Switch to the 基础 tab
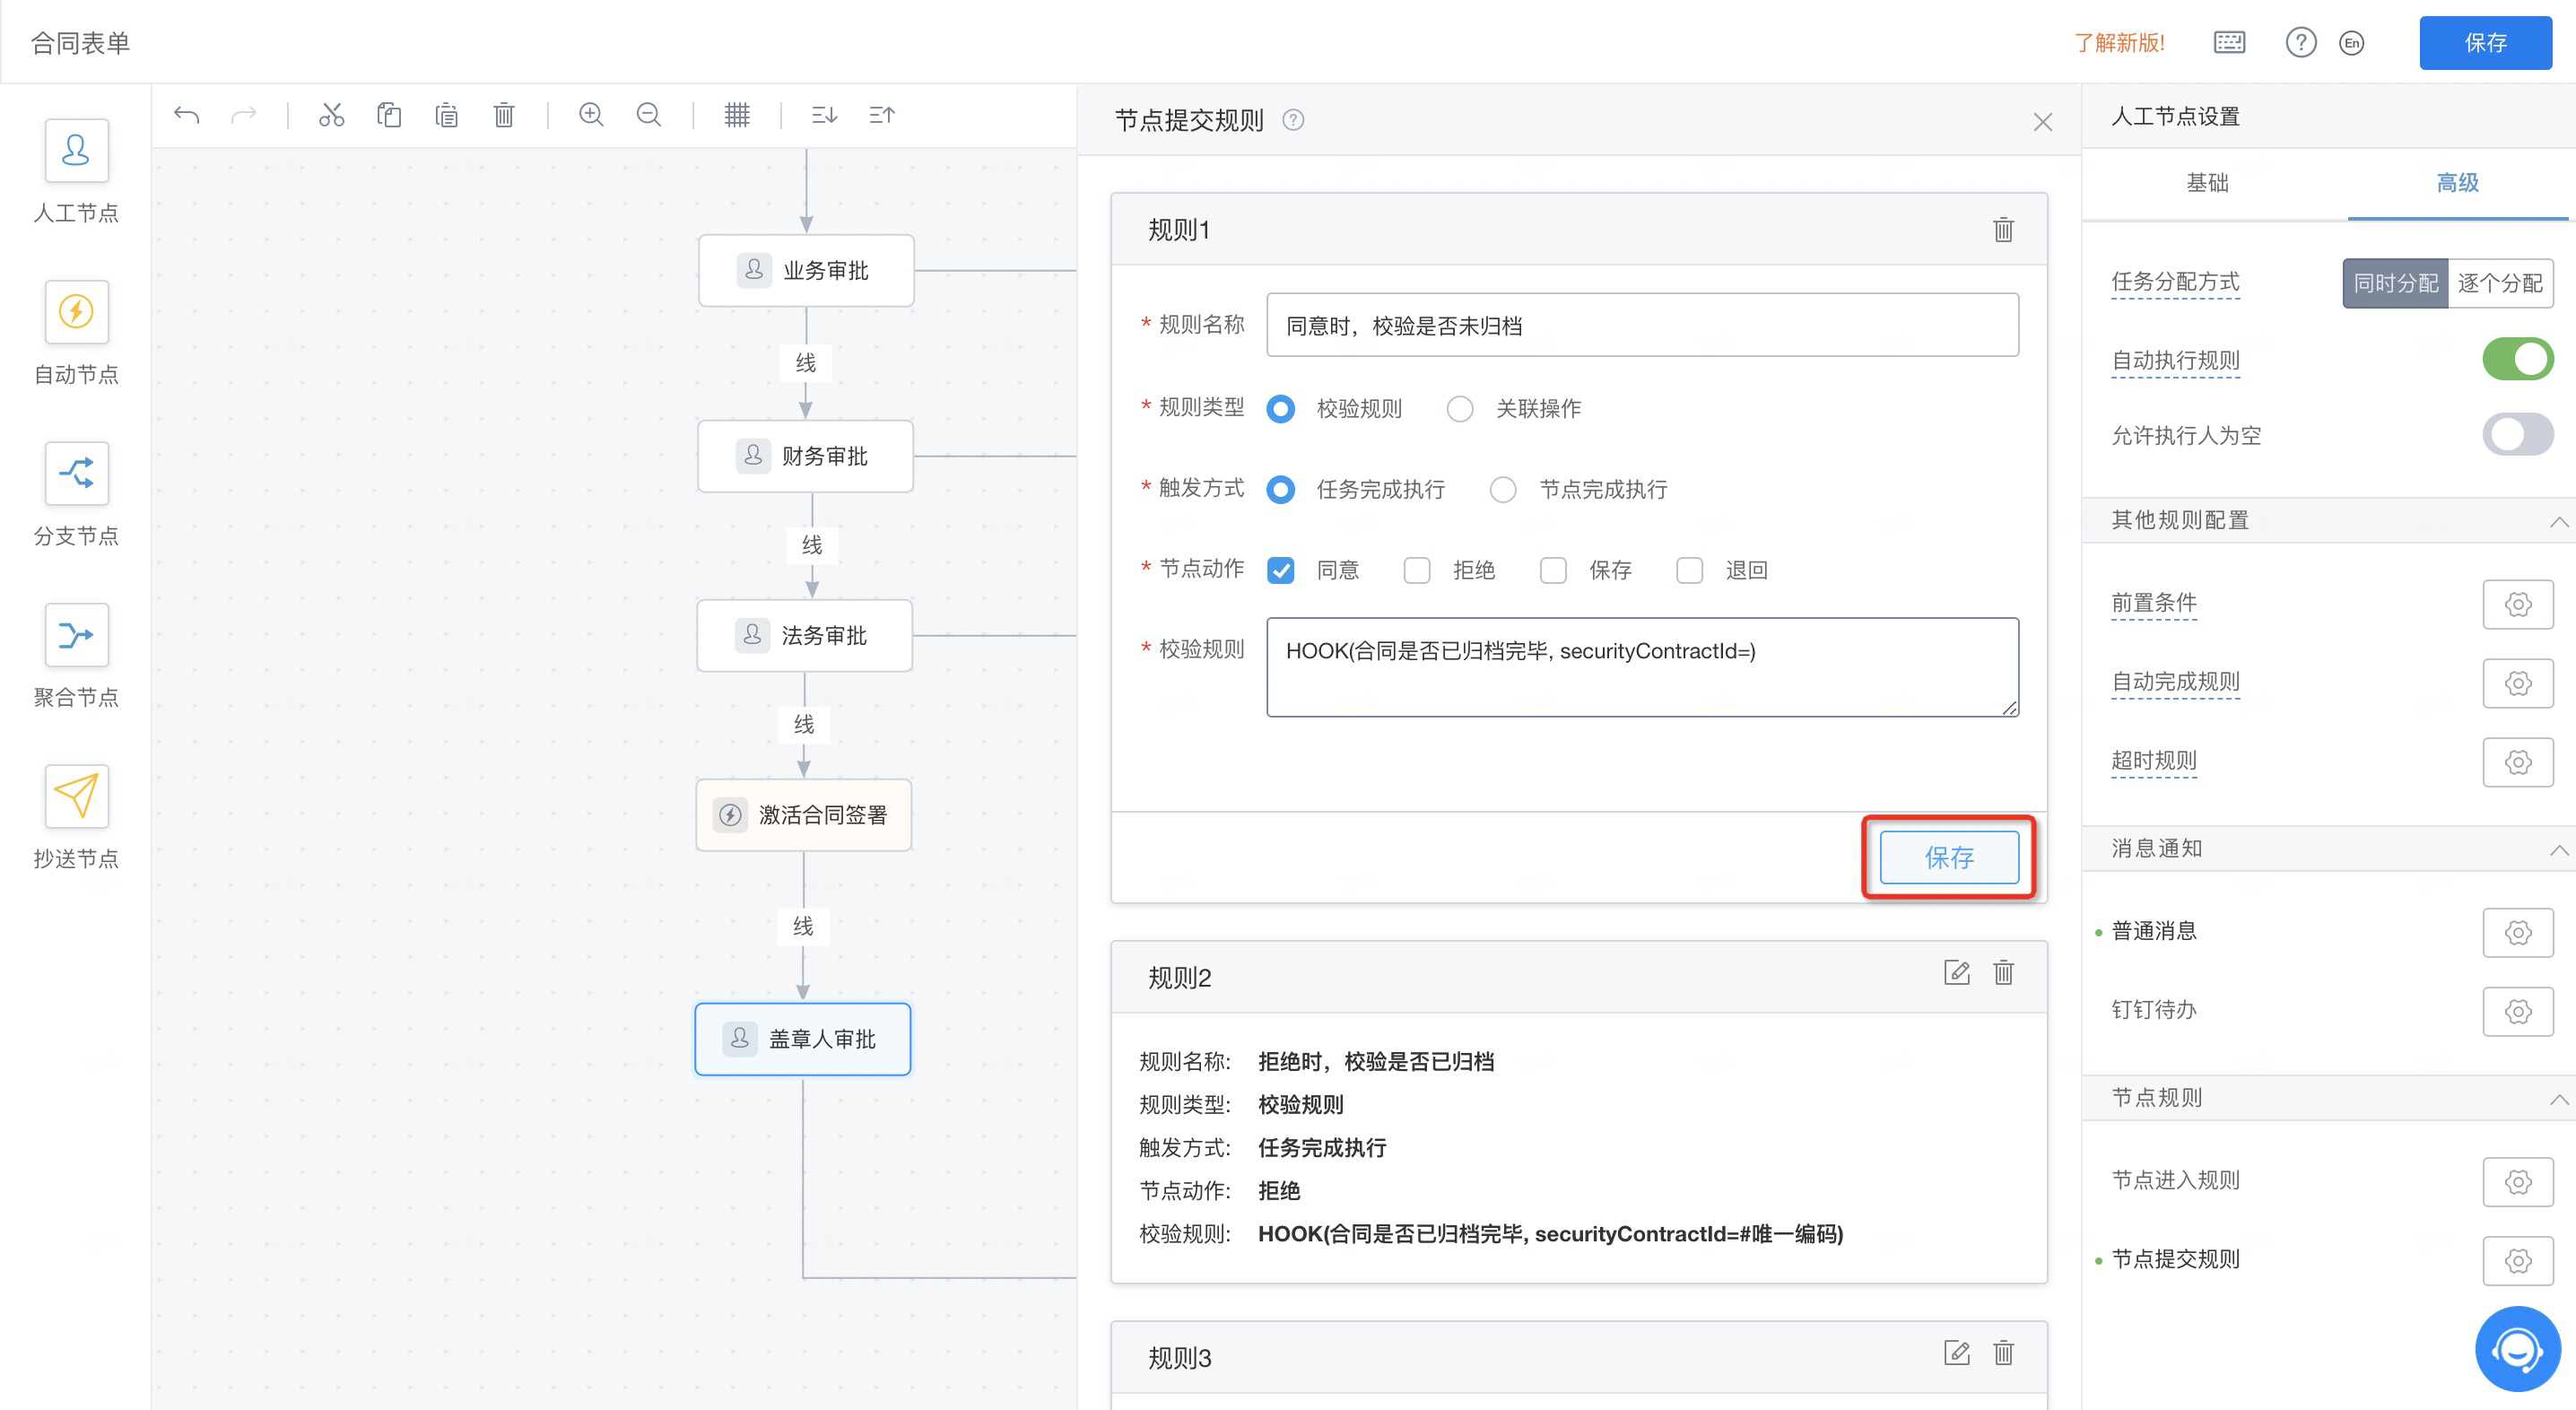 pos(2207,183)
